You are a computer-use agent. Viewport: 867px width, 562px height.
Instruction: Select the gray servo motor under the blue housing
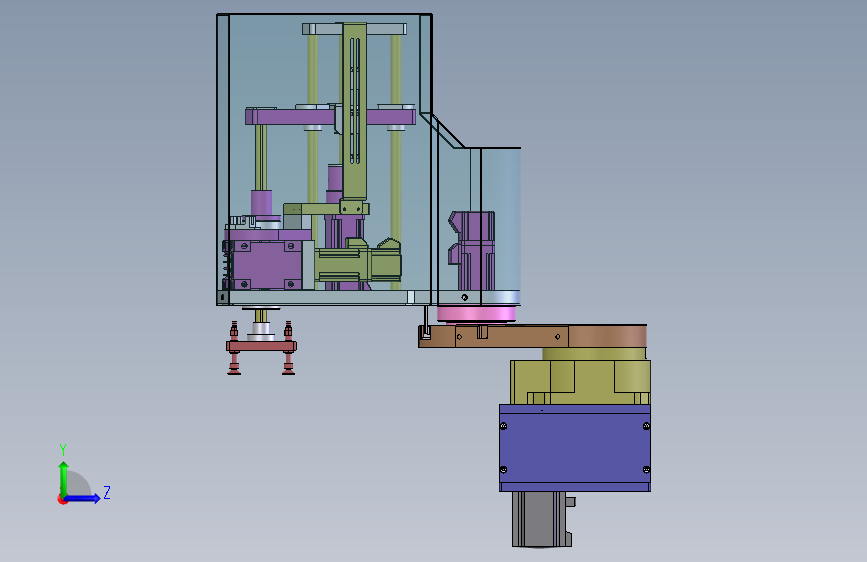[542, 519]
